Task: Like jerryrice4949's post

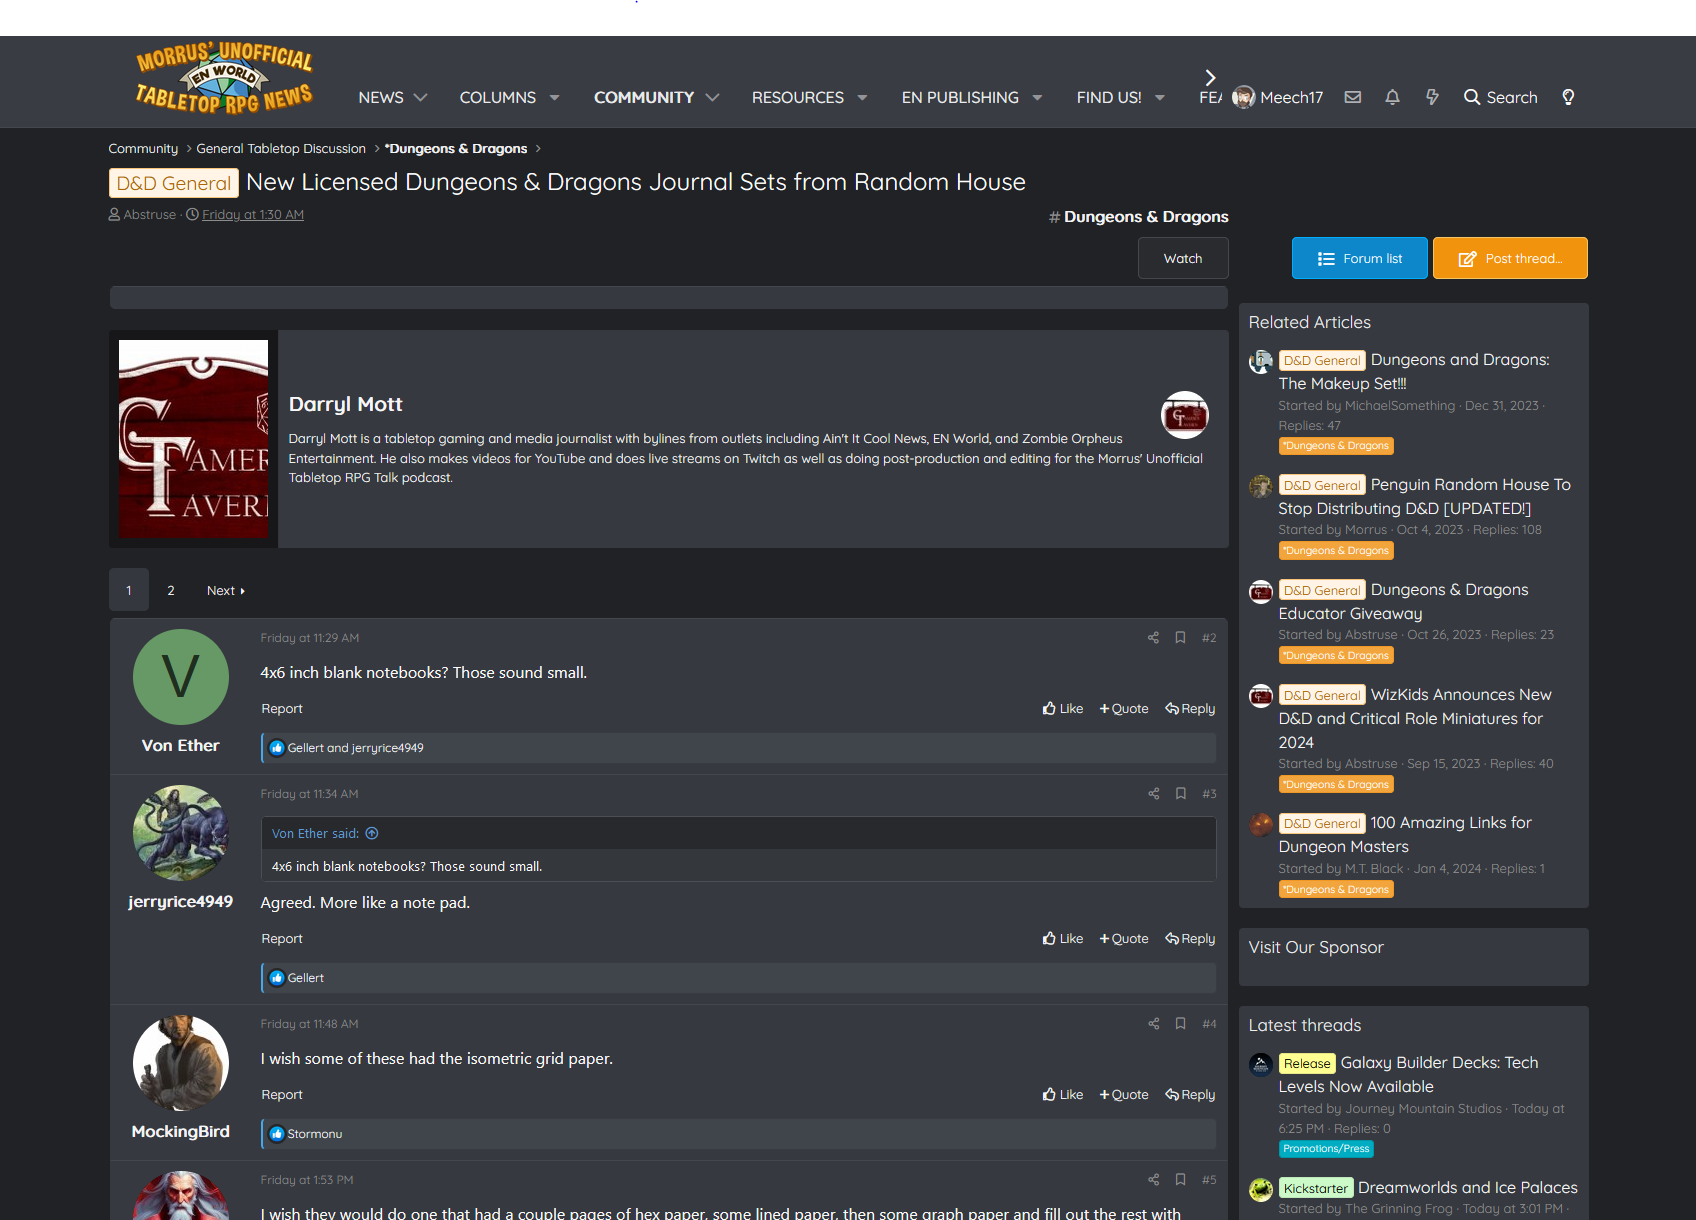Action: 1063,939
